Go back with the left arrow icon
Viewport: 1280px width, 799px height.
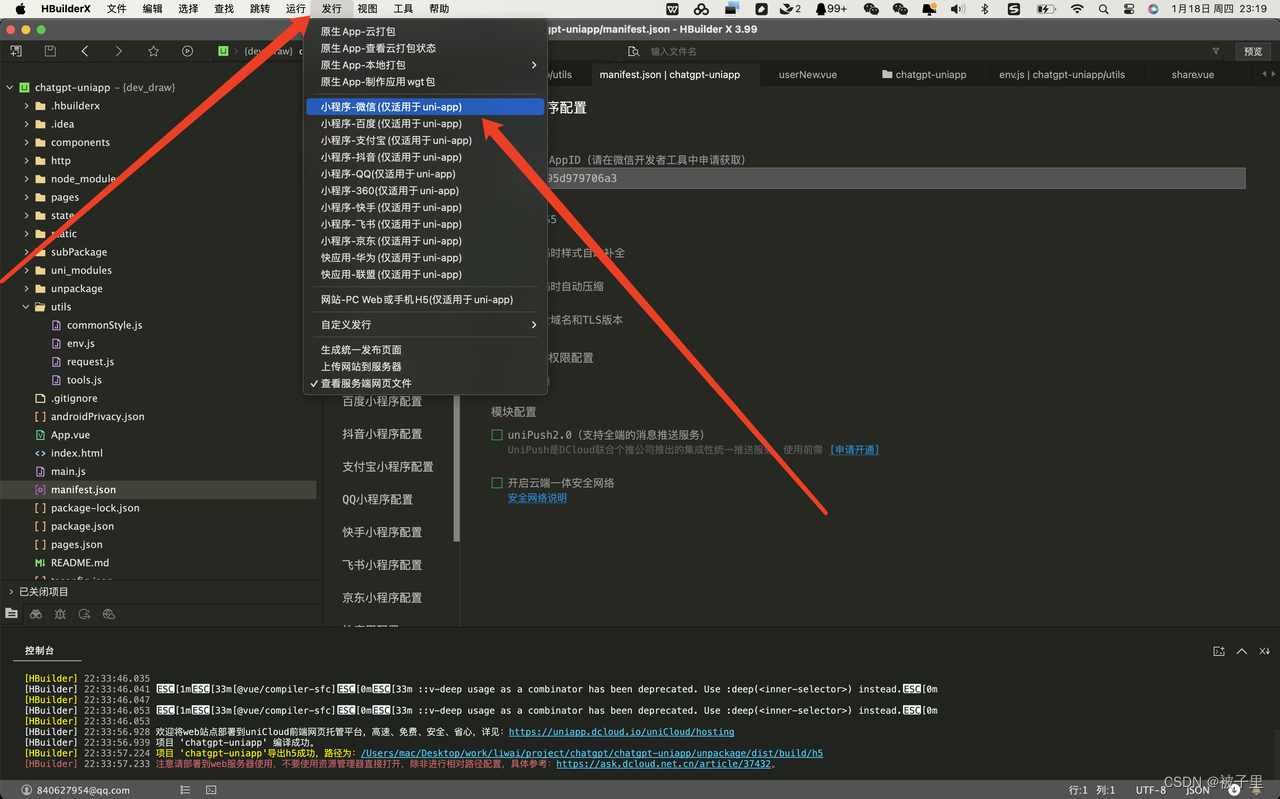coord(85,51)
